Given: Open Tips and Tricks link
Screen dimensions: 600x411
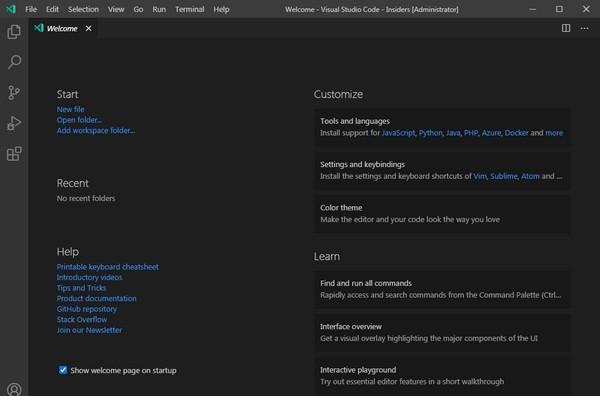Looking at the screenshot, I should coord(81,288).
